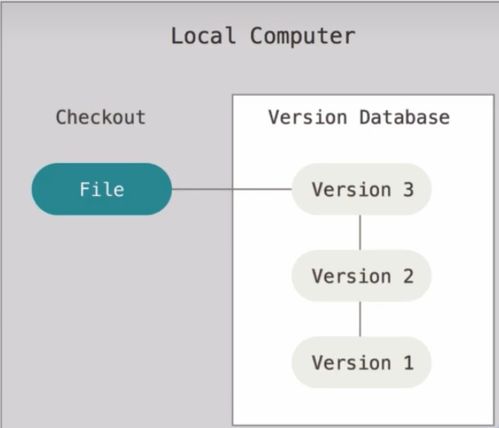
Task: Select the Version 1 node
Action: [x=361, y=362]
